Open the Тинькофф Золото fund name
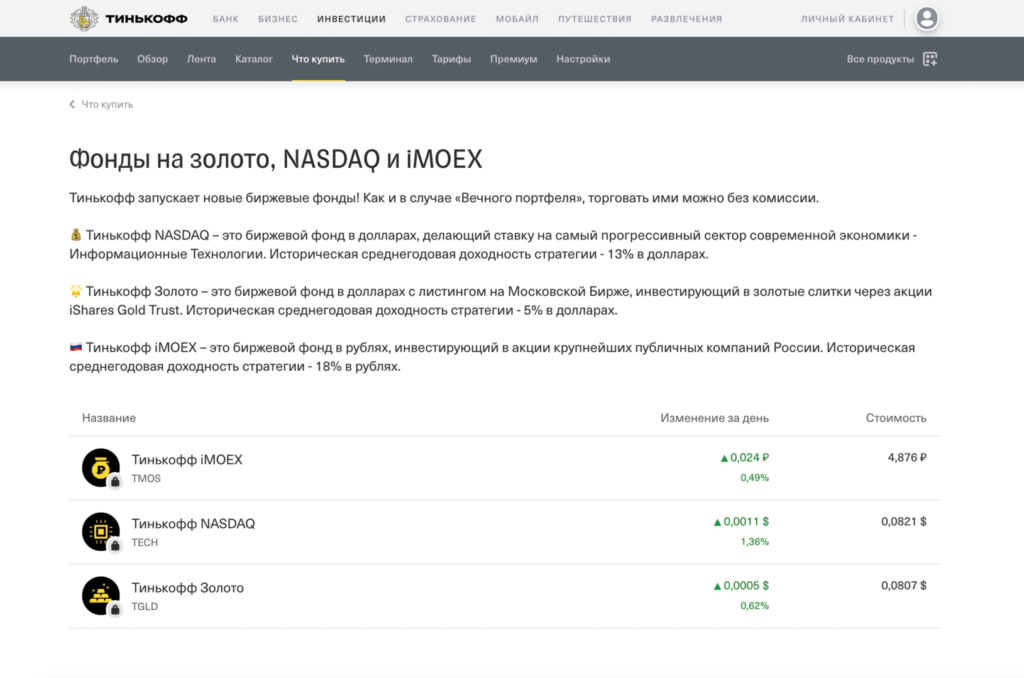 coord(187,588)
